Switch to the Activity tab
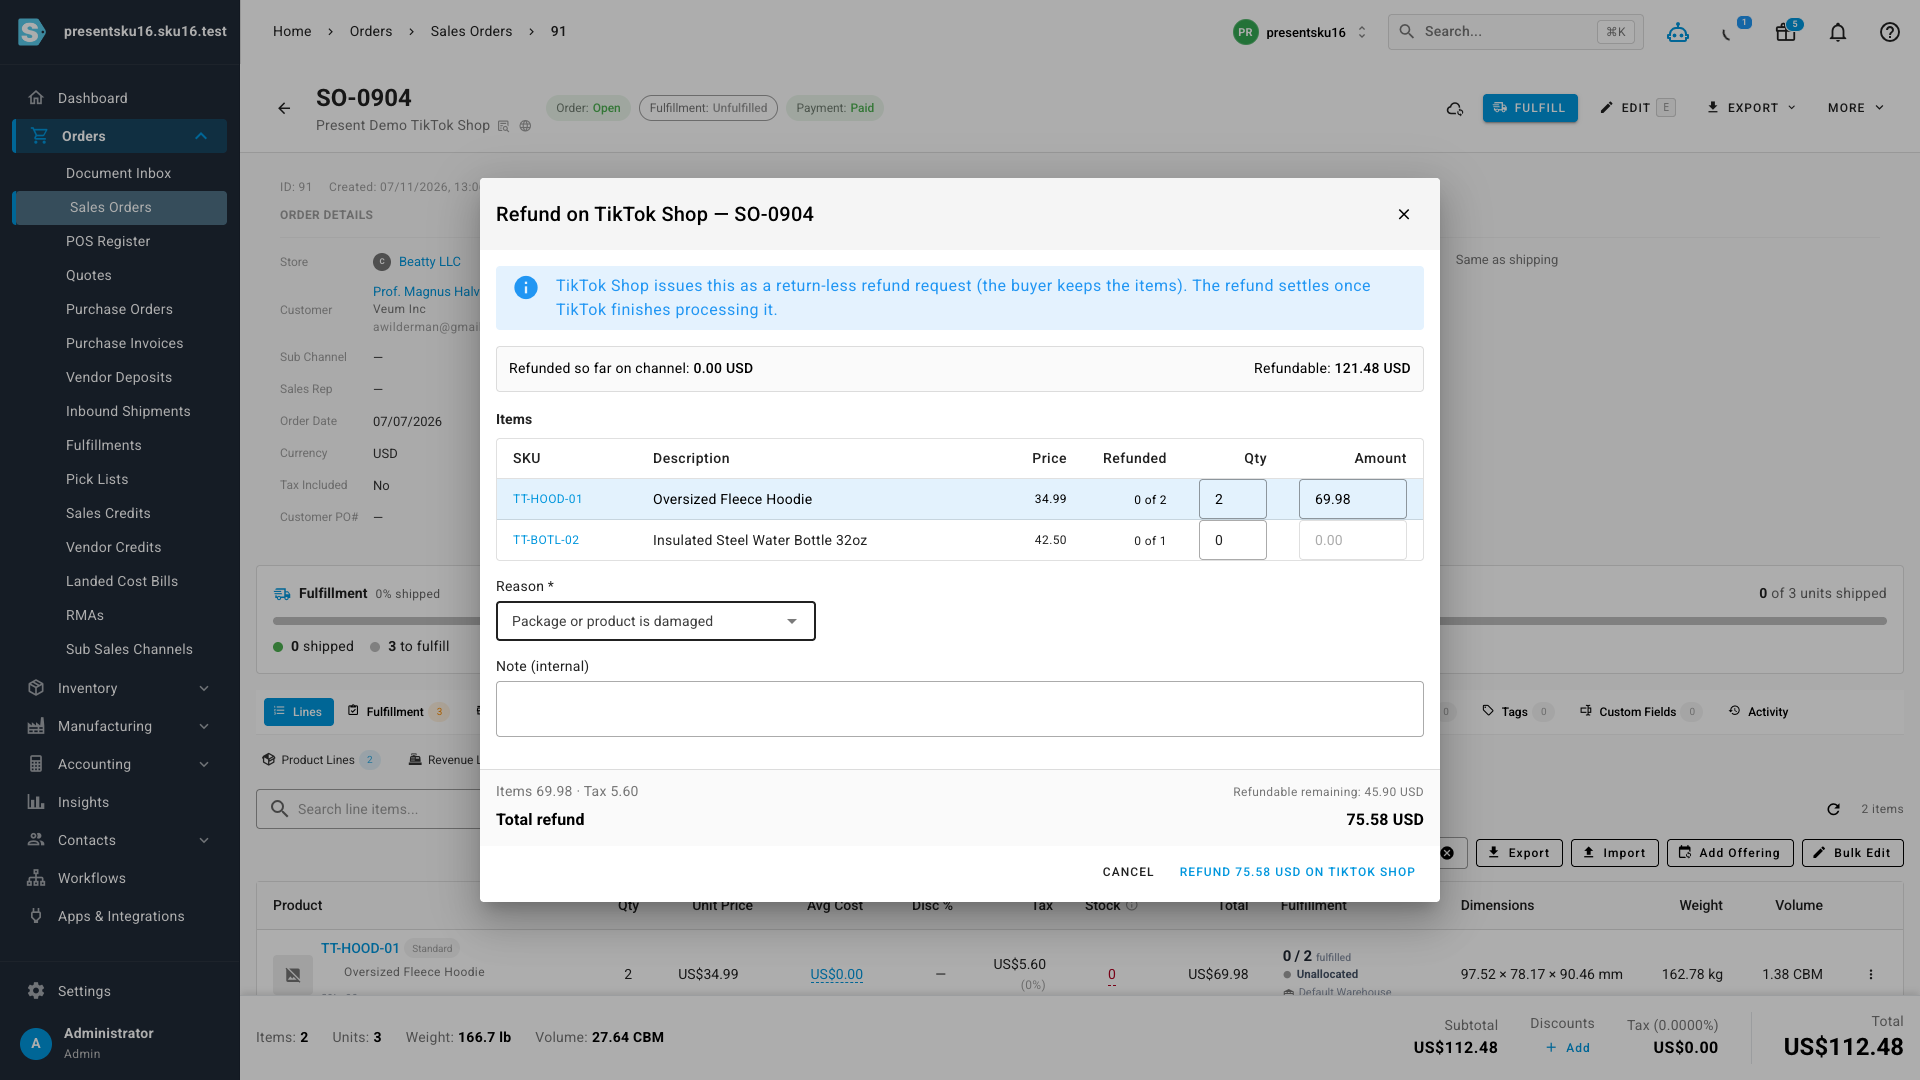This screenshot has height=1080, width=1920. point(1759,712)
